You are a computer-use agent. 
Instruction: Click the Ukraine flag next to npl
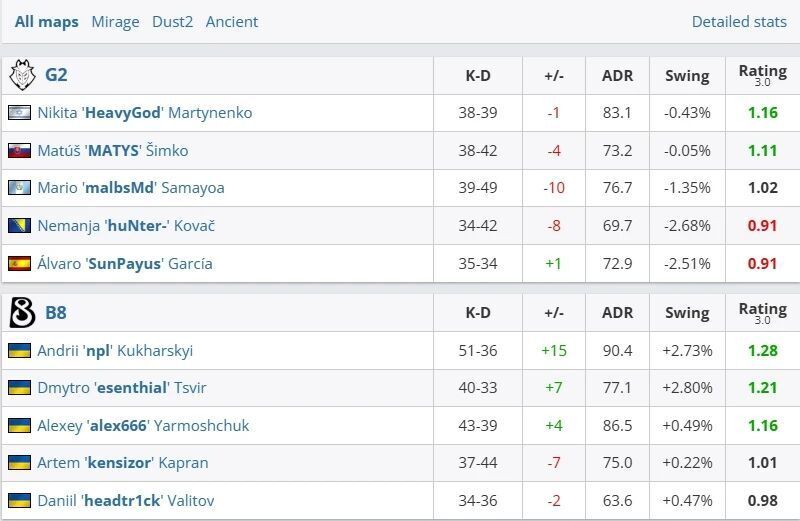click(19, 351)
